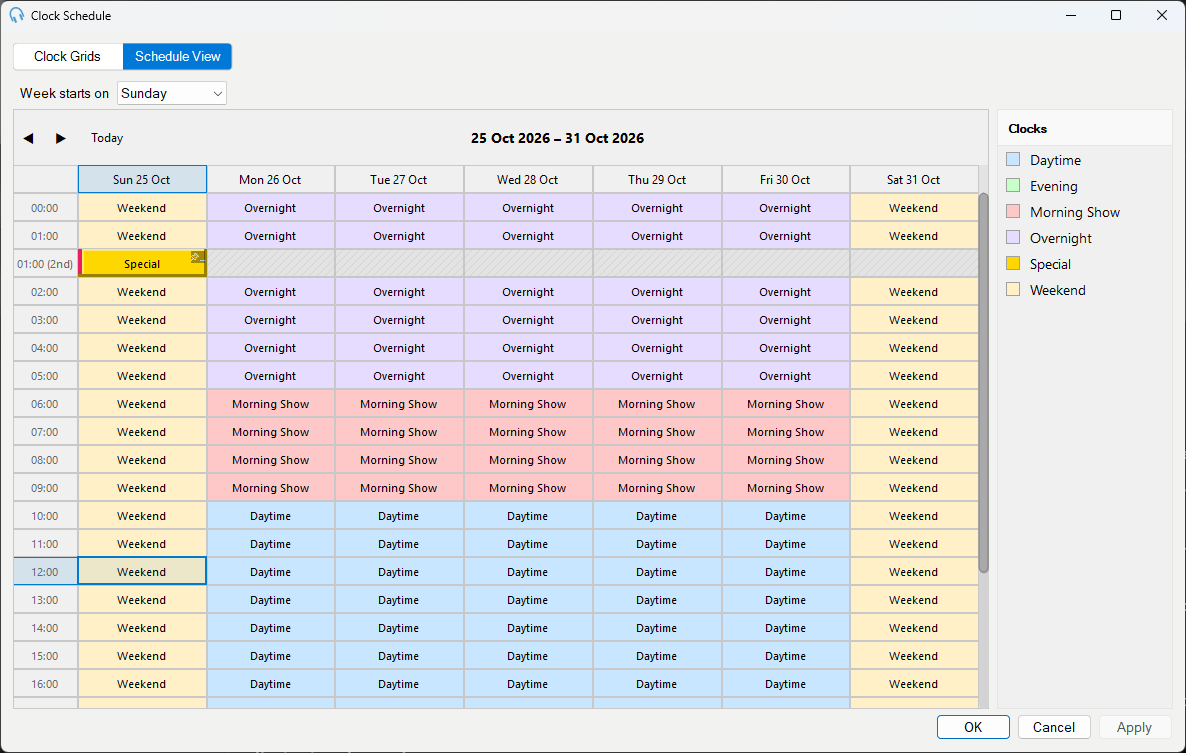Click the Apply button
This screenshot has height=753, width=1186.
(x=1134, y=727)
